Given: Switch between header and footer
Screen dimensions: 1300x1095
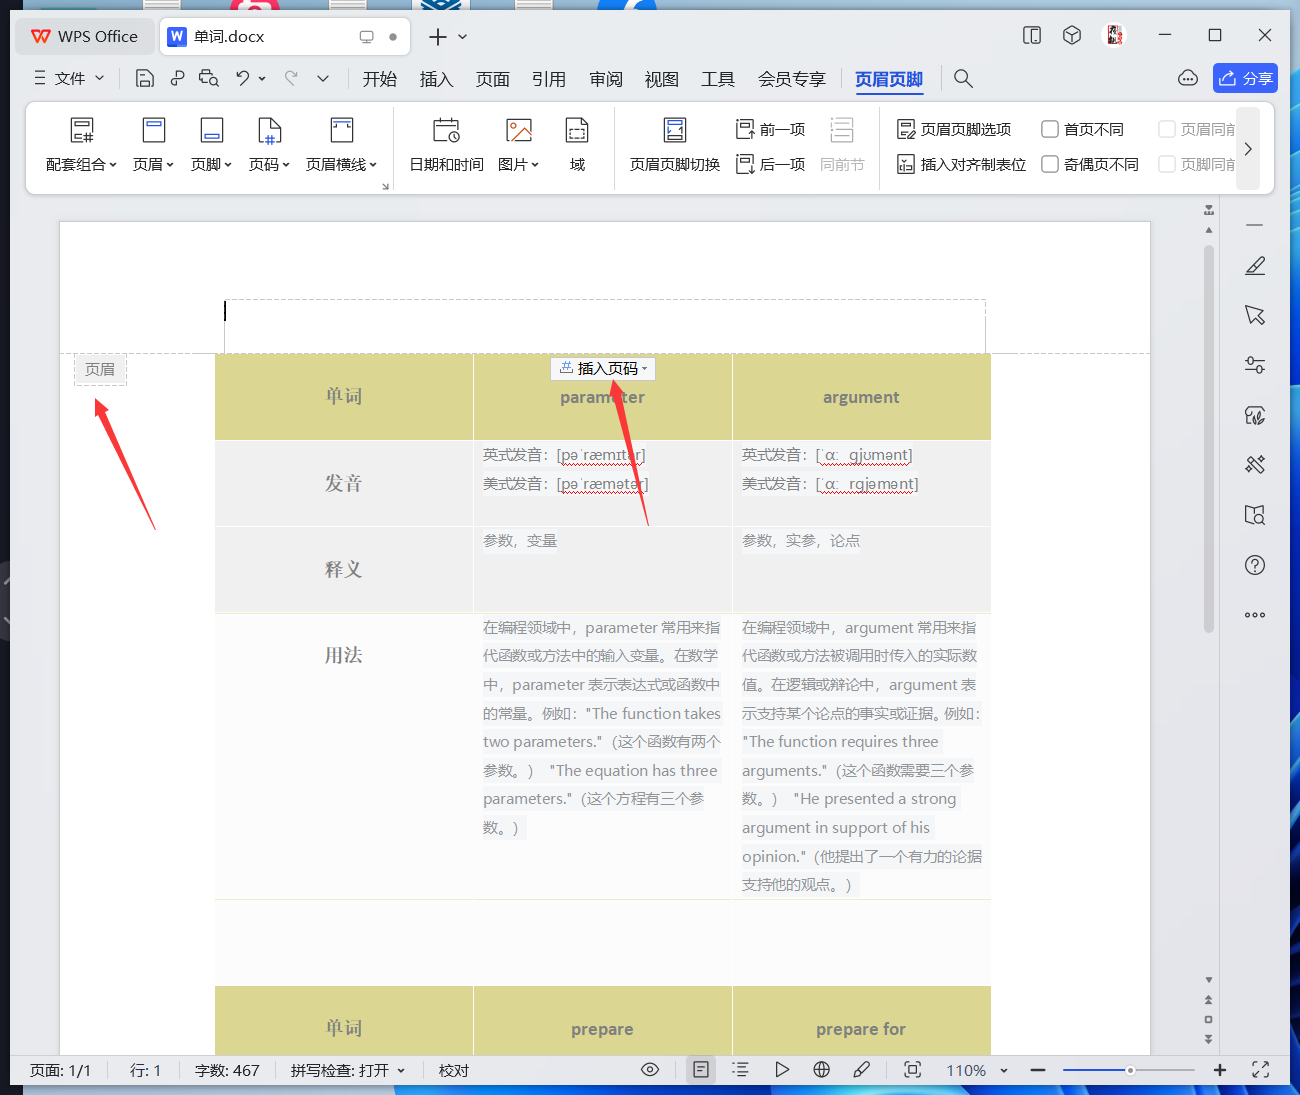Looking at the screenshot, I should [675, 144].
